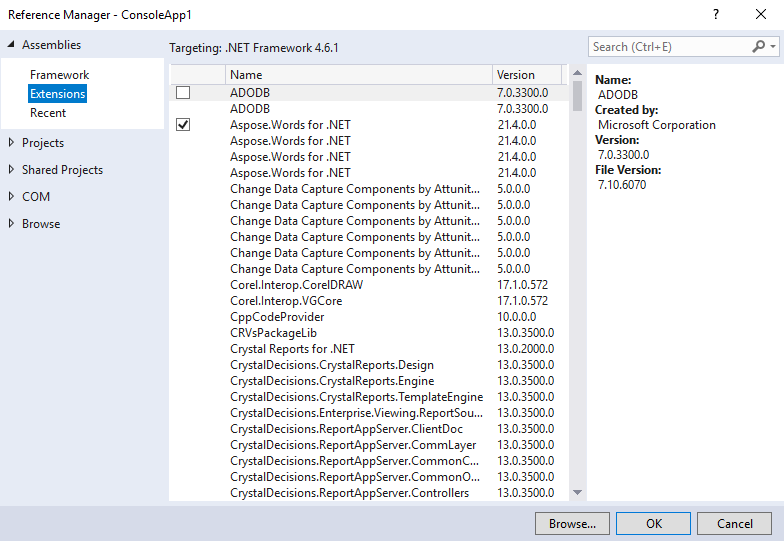Check the first ADODB checkbox

click(183, 92)
